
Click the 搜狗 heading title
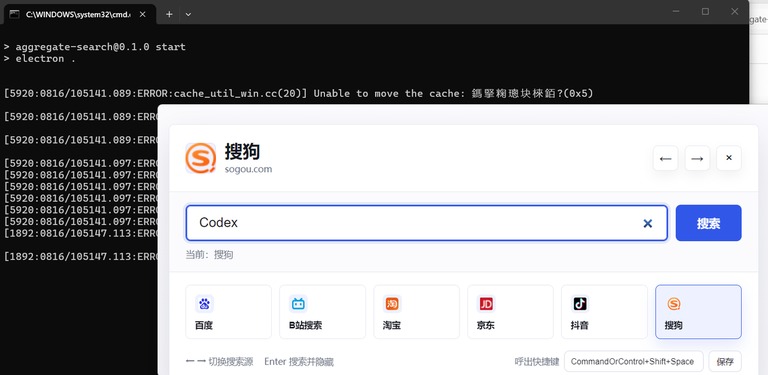pyautogui.click(x=242, y=151)
